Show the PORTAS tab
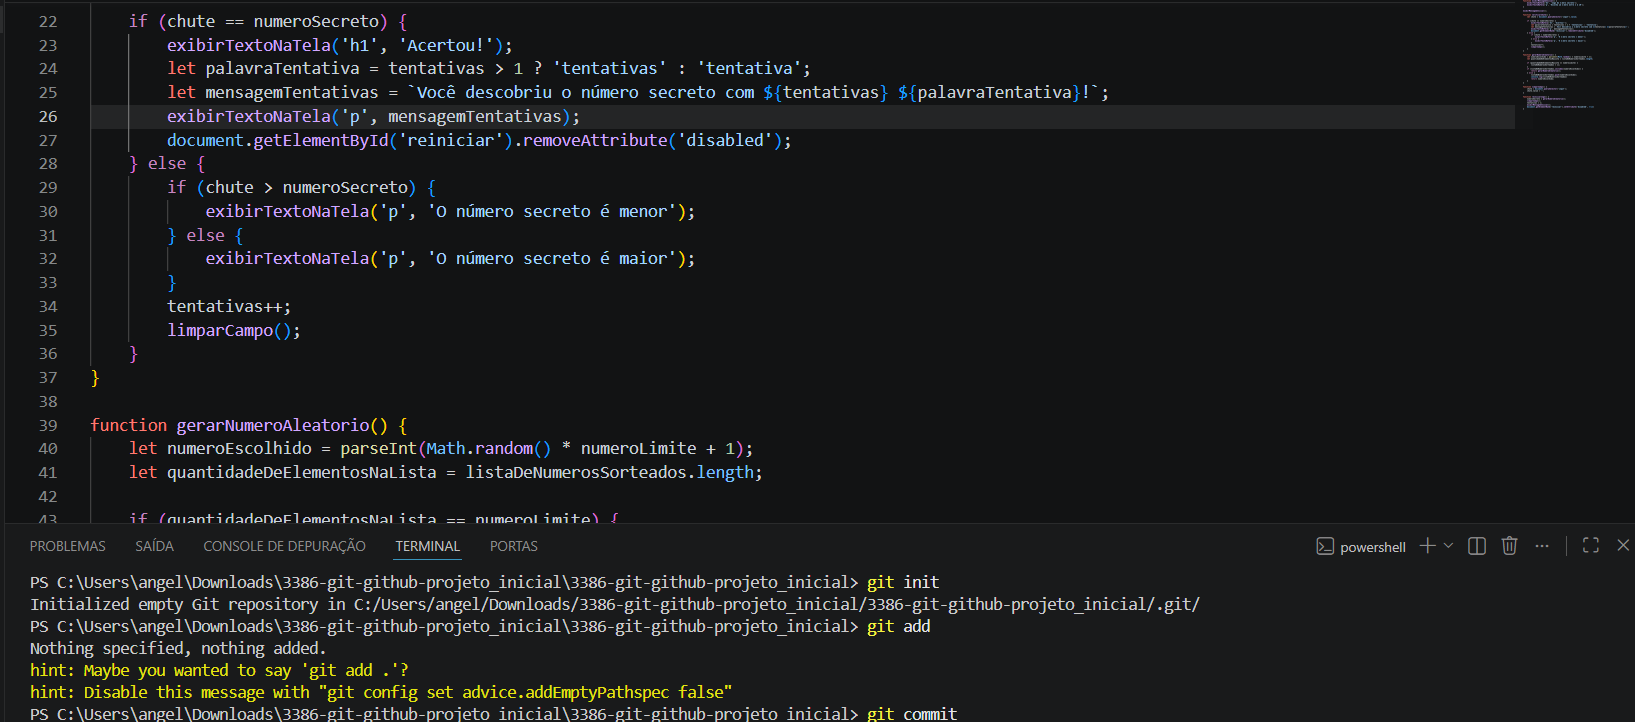 pos(514,546)
